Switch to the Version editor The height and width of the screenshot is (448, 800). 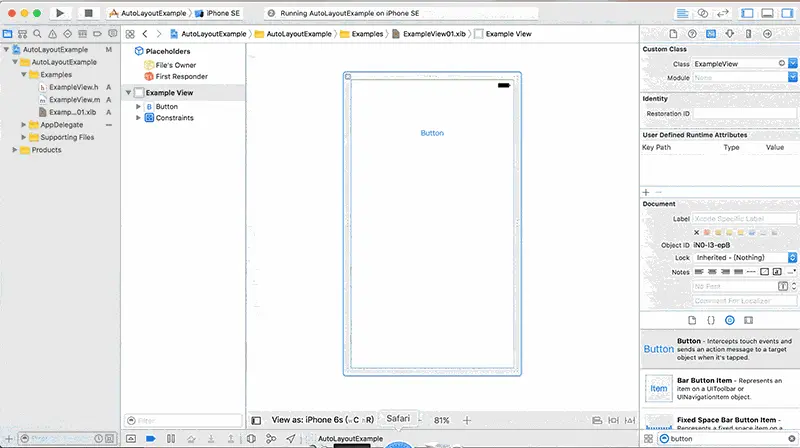click(722, 13)
